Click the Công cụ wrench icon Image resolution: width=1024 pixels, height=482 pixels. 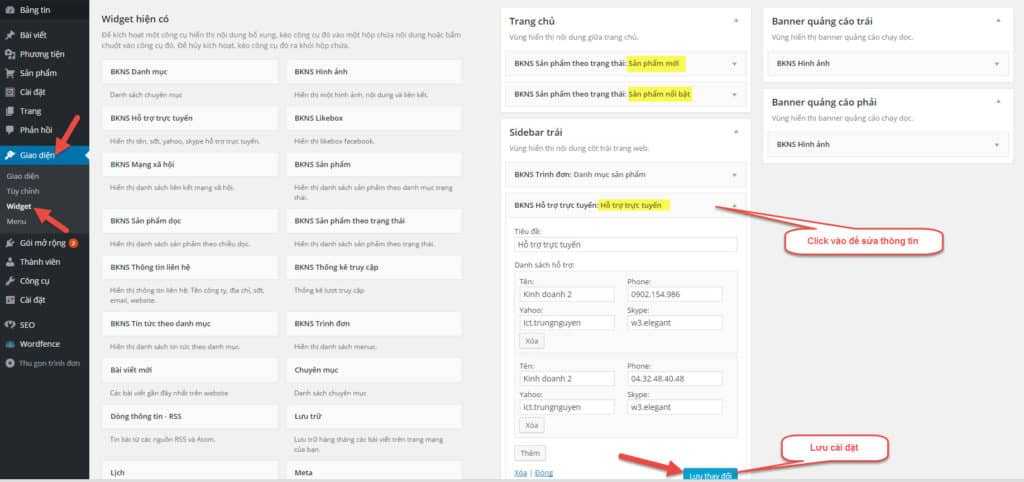(10, 281)
